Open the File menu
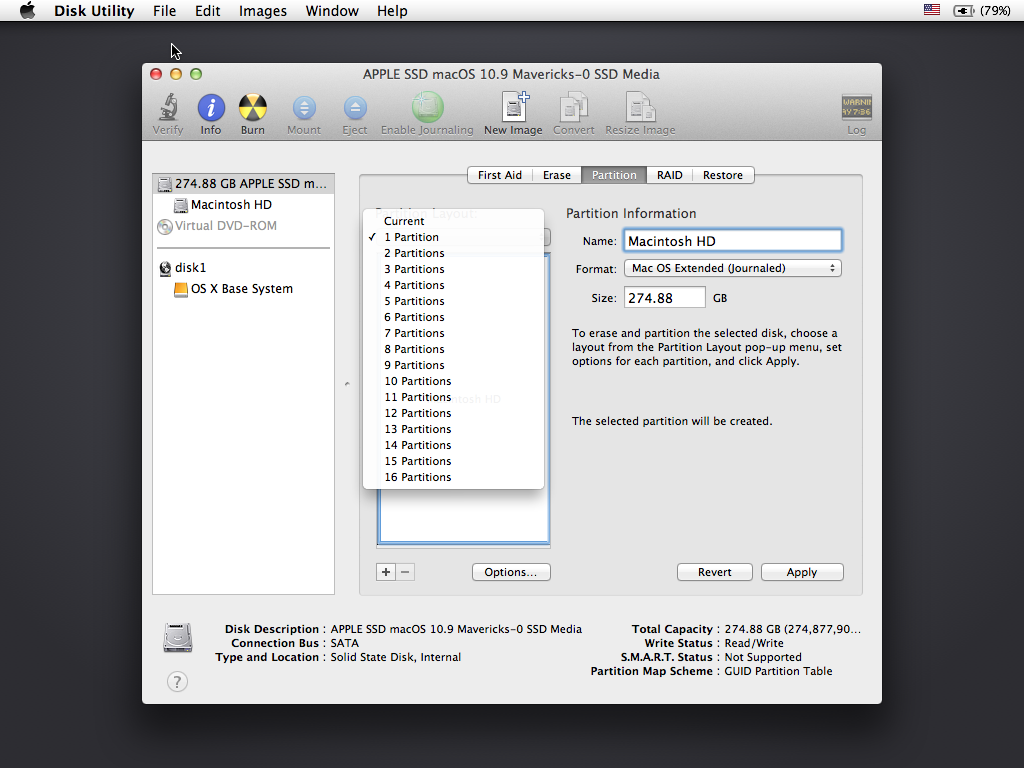The width and height of the screenshot is (1024, 768). click(x=165, y=10)
